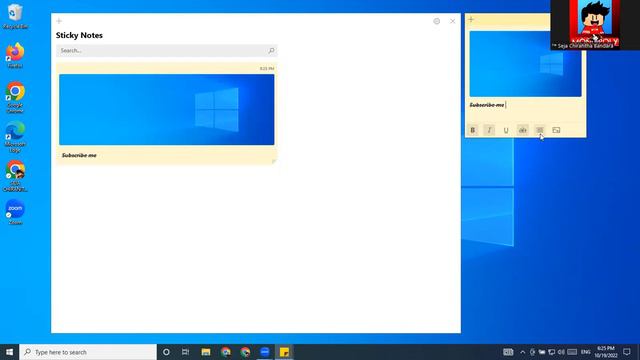The image size is (640, 360).
Task: Open the Firefox desktop shortcut
Action: [x=15, y=55]
